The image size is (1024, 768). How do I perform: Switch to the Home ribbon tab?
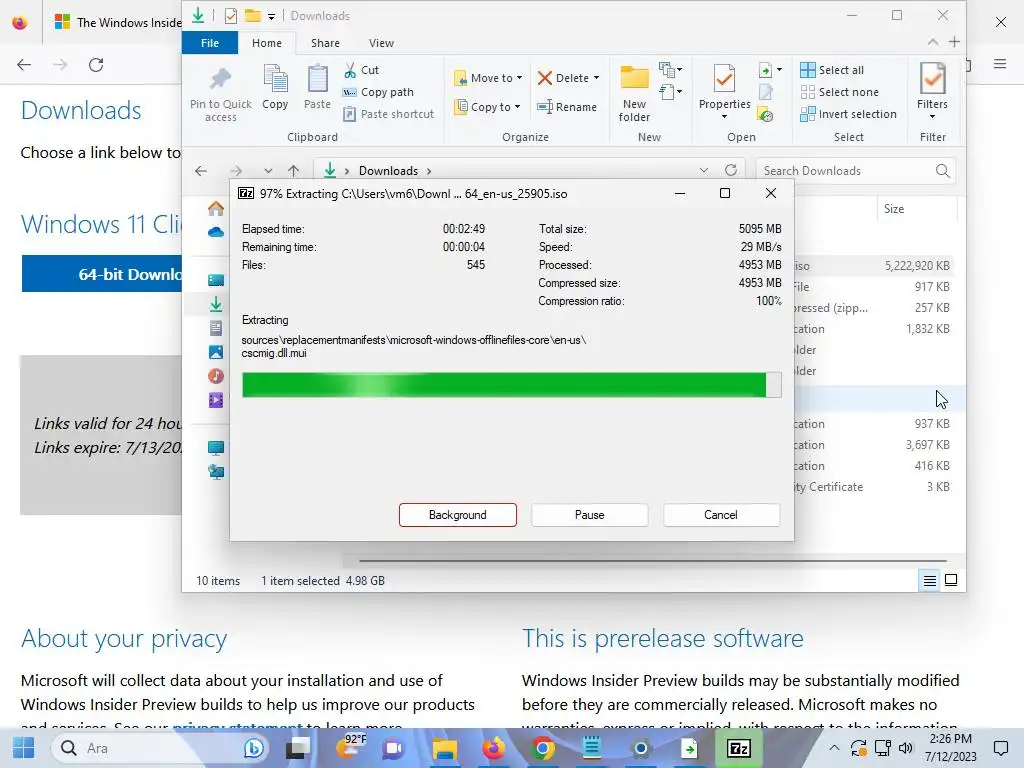(266, 43)
